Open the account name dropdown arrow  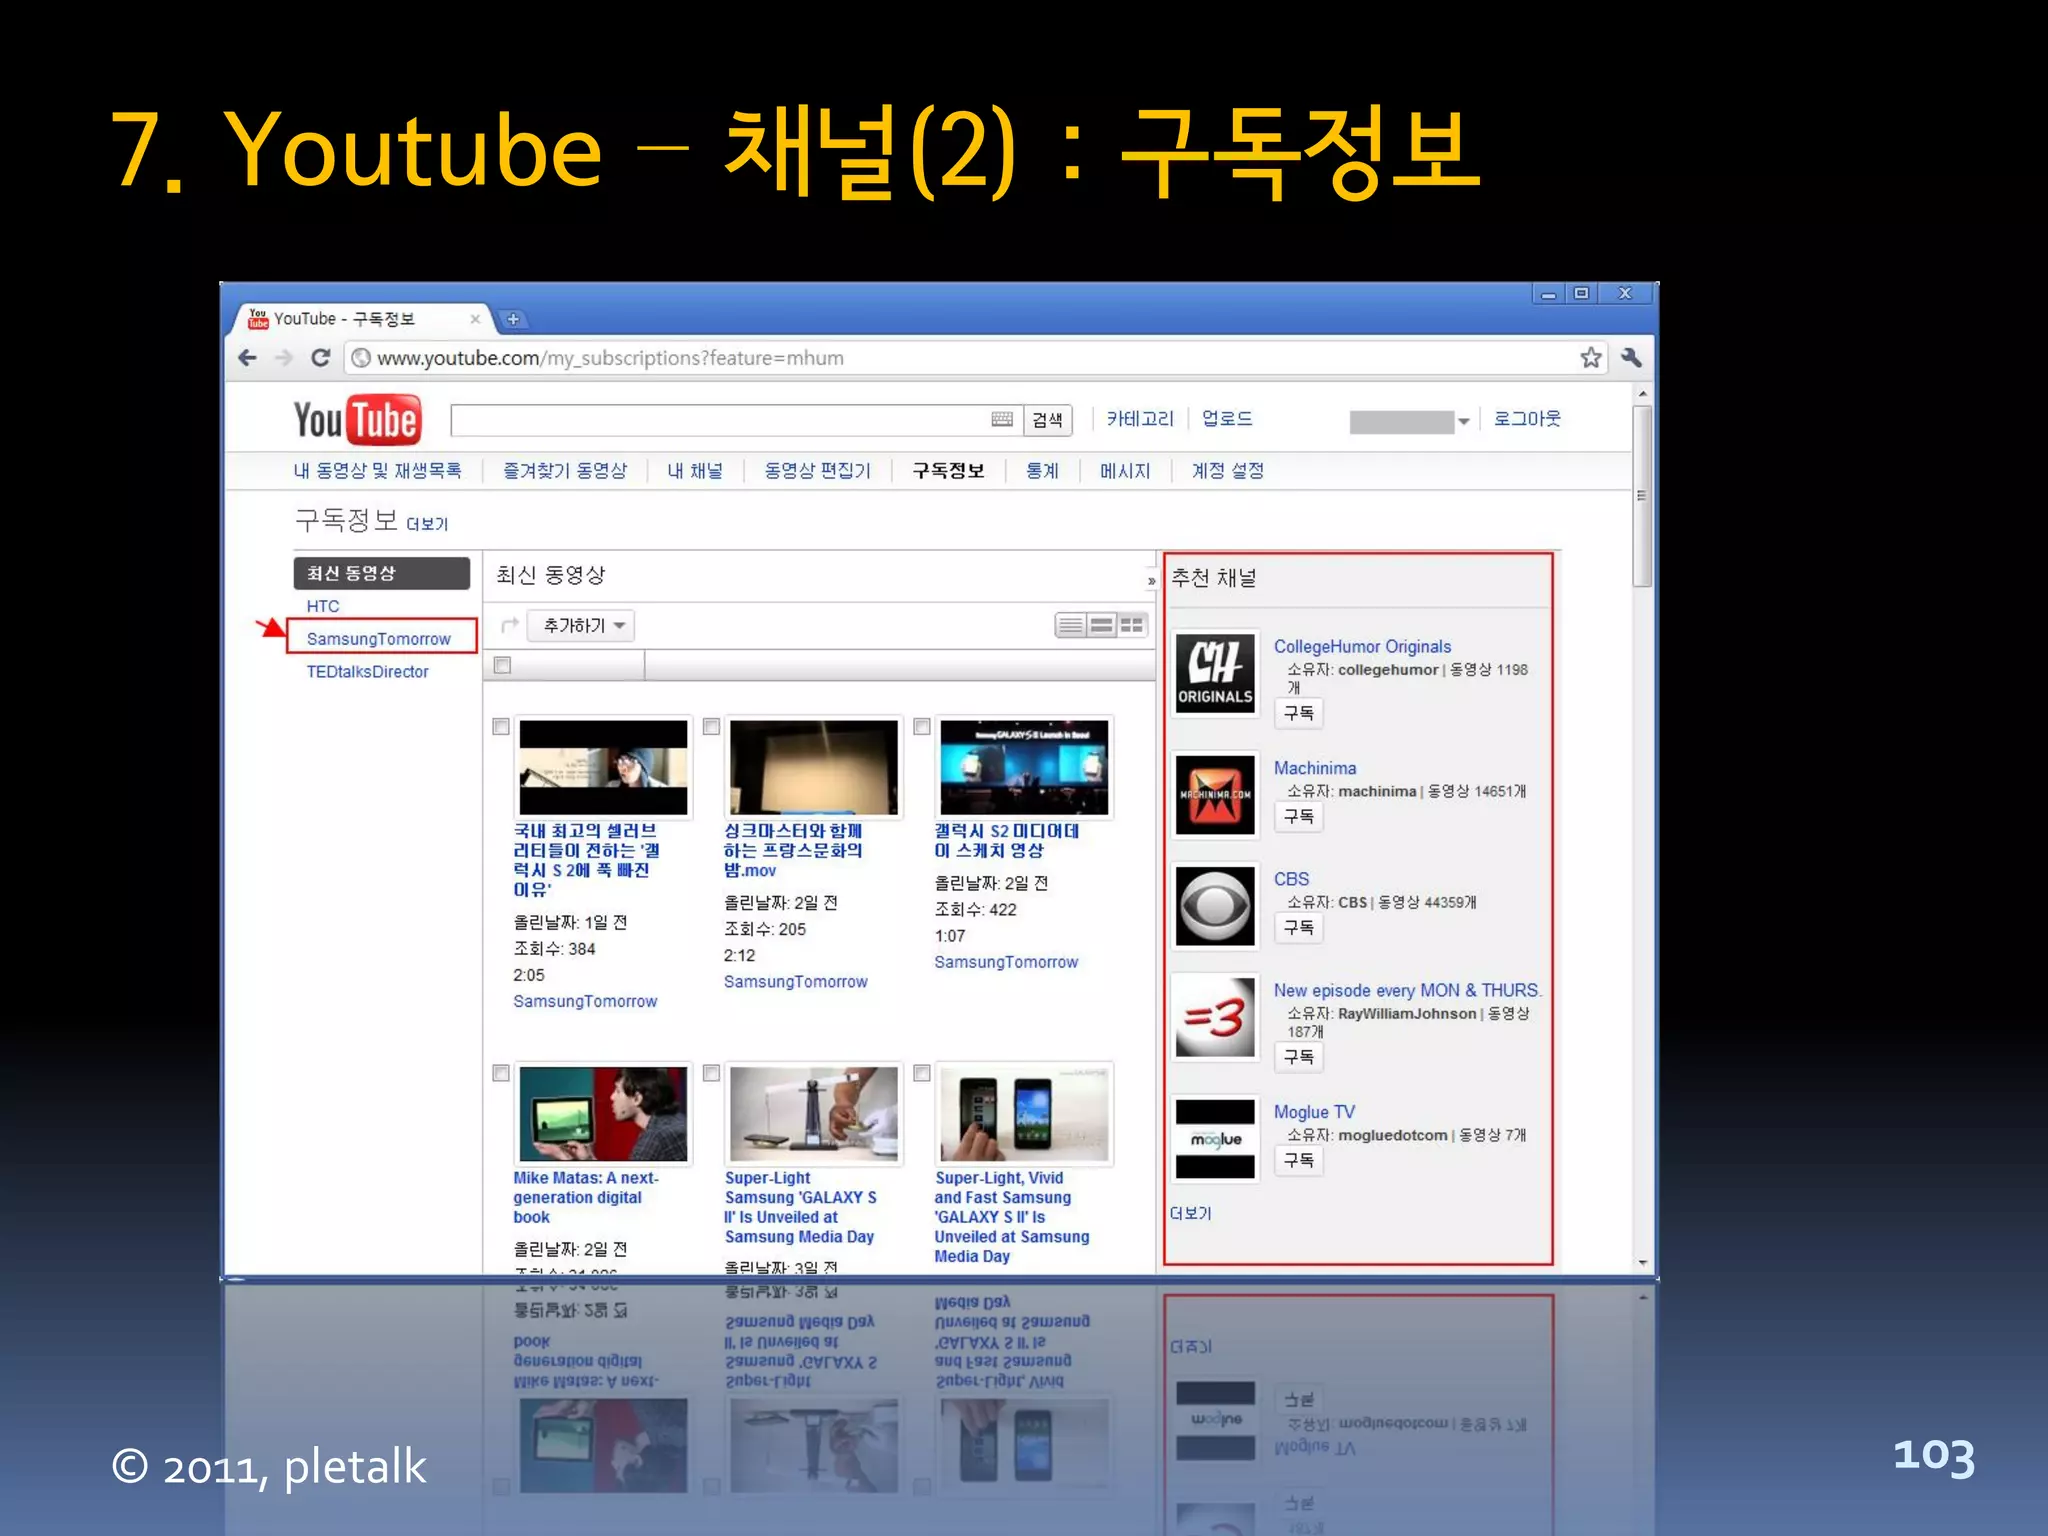(x=1463, y=421)
